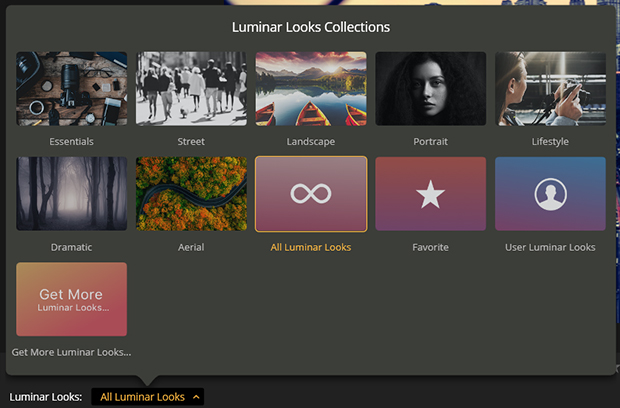
Task: Click the Street label
Action: click(191, 142)
